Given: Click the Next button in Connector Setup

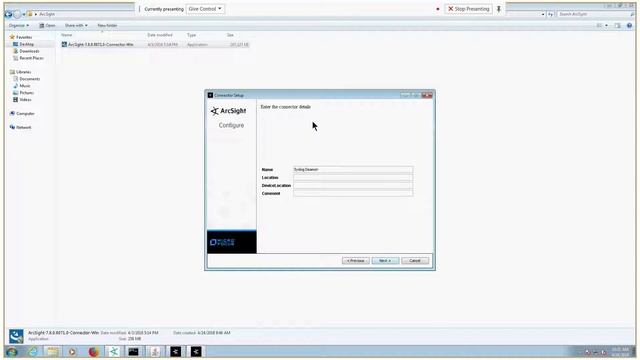Looking at the screenshot, I should point(385,260).
